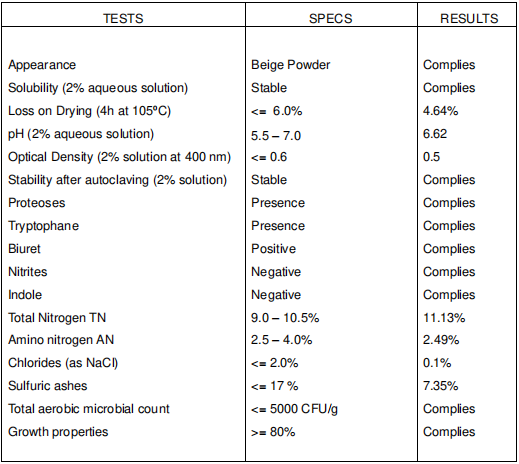The height and width of the screenshot is (464, 519).
Task: Select the Growth properties Complies result
Action: pyautogui.click(x=449, y=432)
